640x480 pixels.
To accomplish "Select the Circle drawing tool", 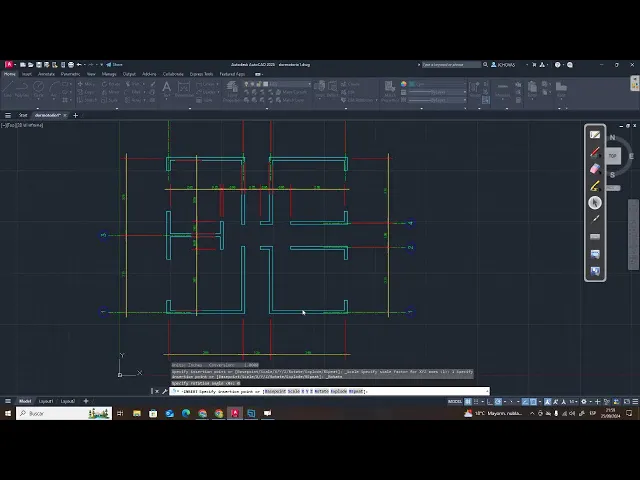I will pyautogui.click(x=38, y=89).
